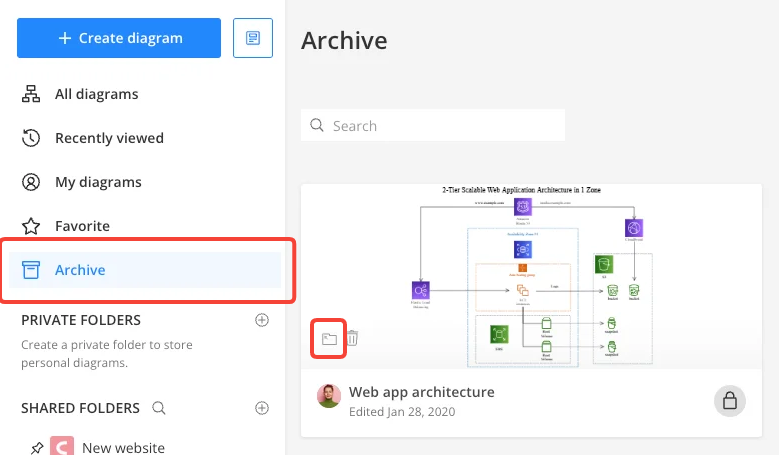Click the Search input field
This screenshot has width=779, height=455.
(433, 126)
